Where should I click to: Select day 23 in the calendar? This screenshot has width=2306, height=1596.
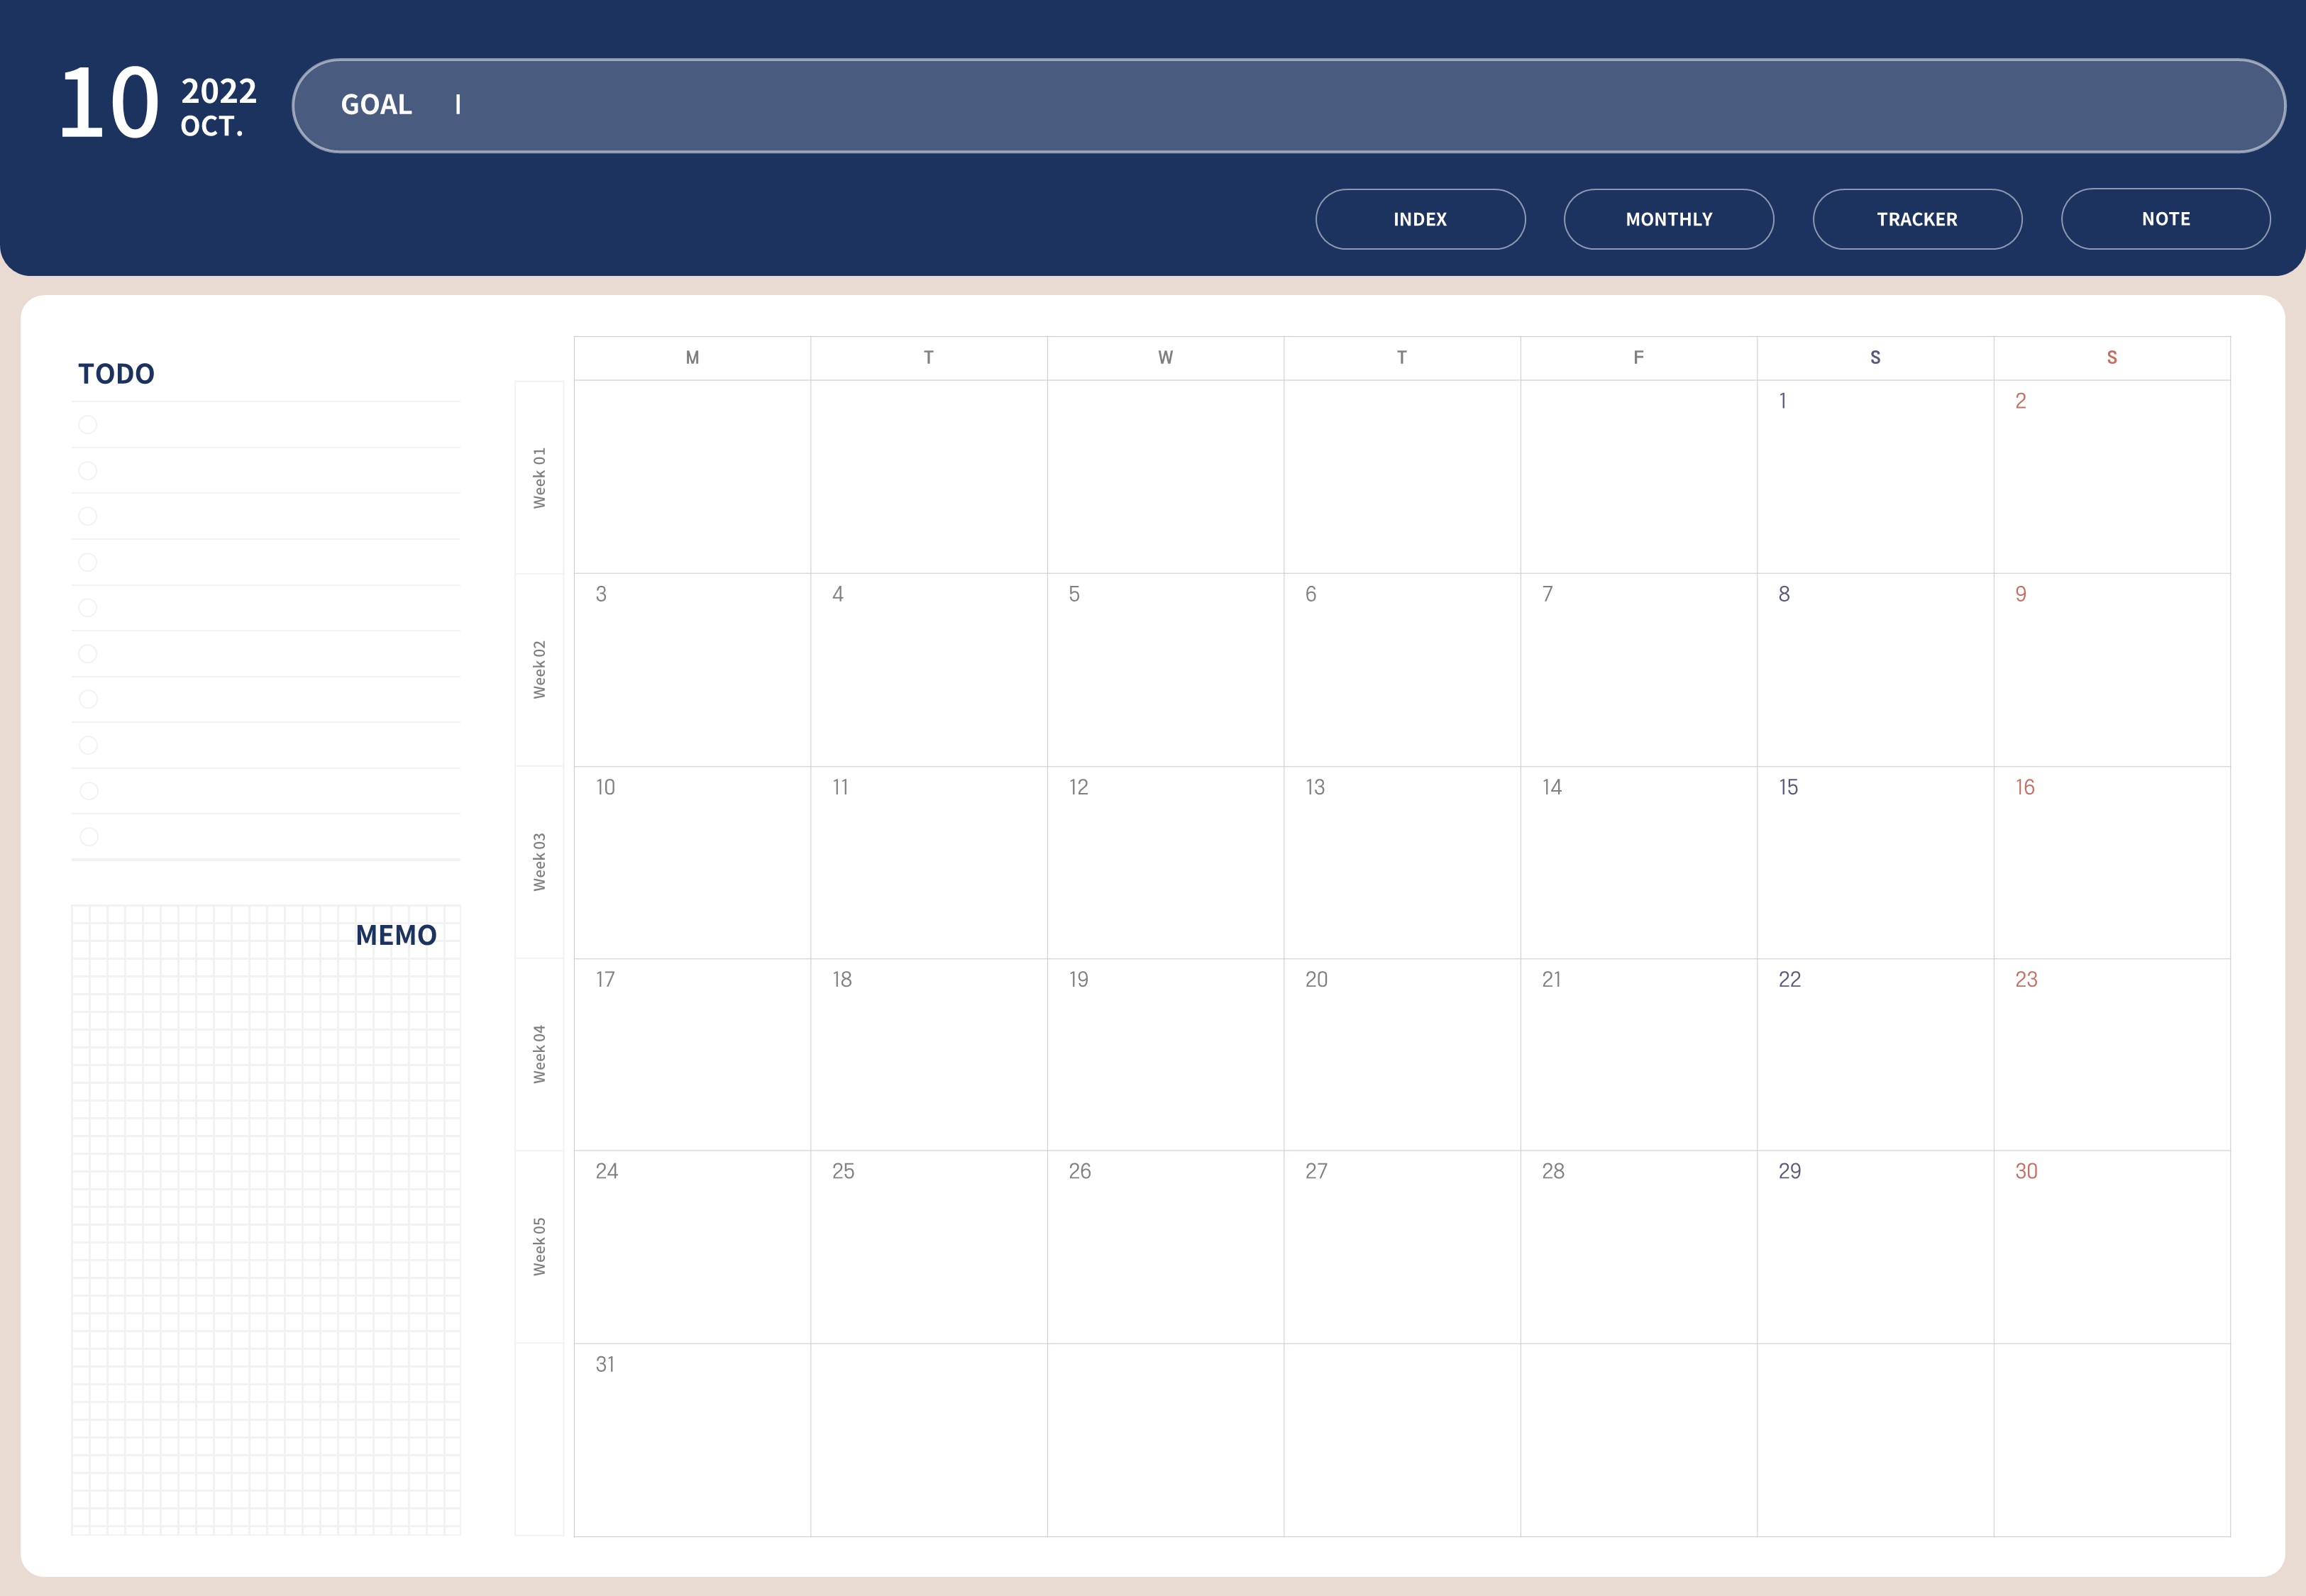coord(2112,1055)
